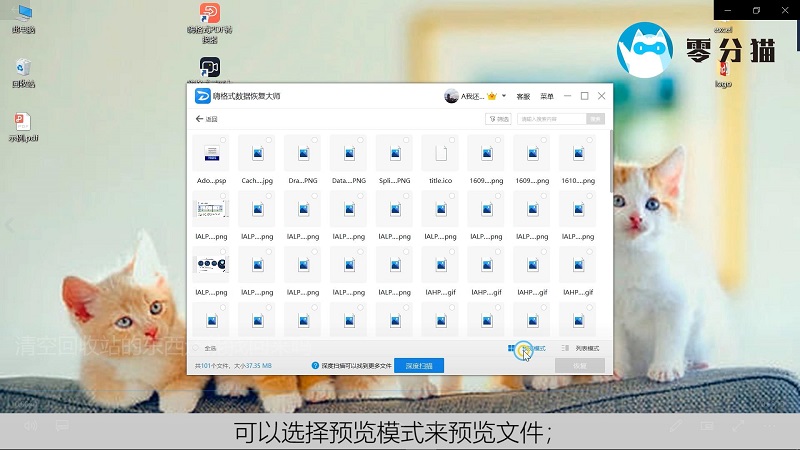Toggle the 全选 select-all checkbox
The height and width of the screenshot is (450, 800).
196,348
